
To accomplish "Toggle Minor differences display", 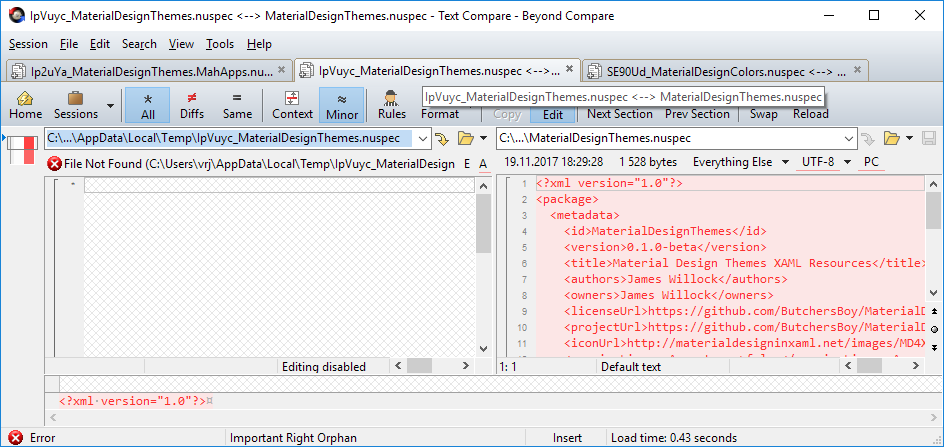I will pos(342,105).
